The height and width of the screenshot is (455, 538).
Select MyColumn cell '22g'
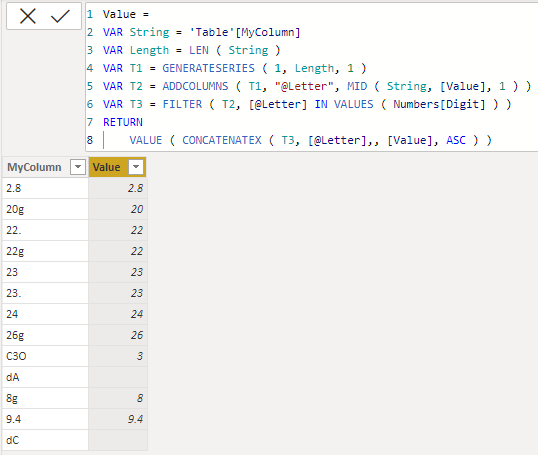[45, 251]
